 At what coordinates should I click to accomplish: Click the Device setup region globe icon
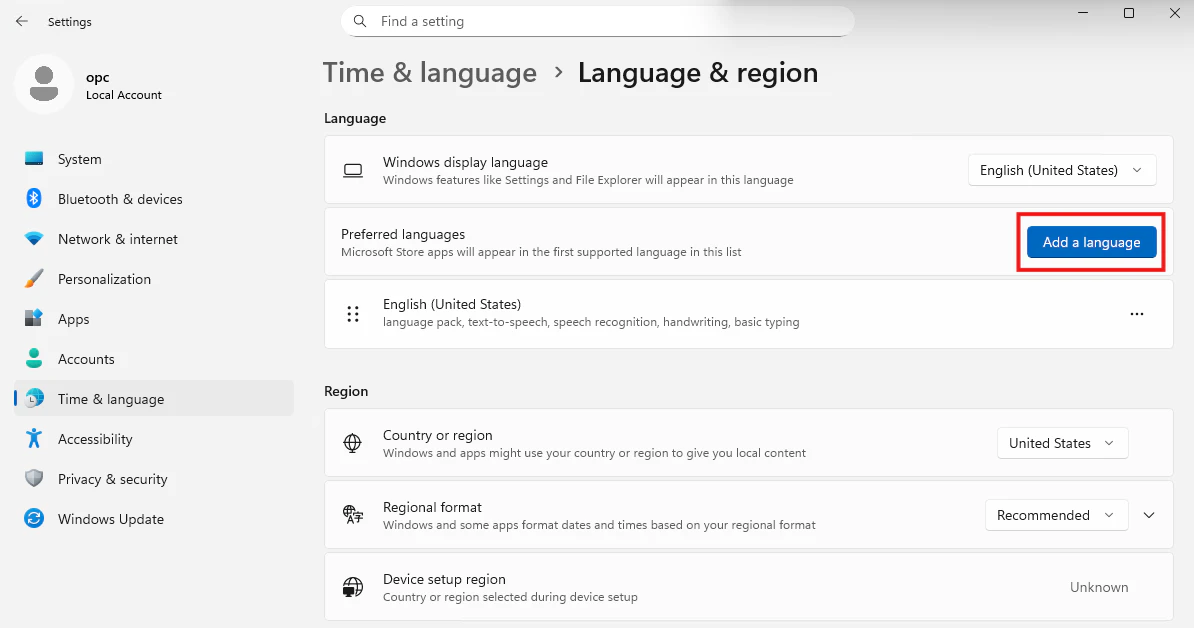coord(353,587)
